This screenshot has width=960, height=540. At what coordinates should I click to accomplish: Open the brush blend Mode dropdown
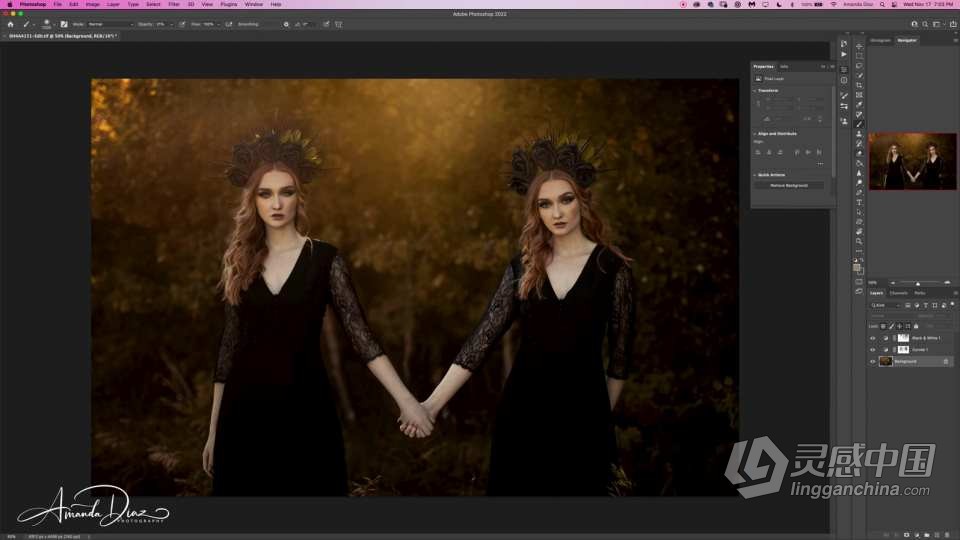(109, 24)
